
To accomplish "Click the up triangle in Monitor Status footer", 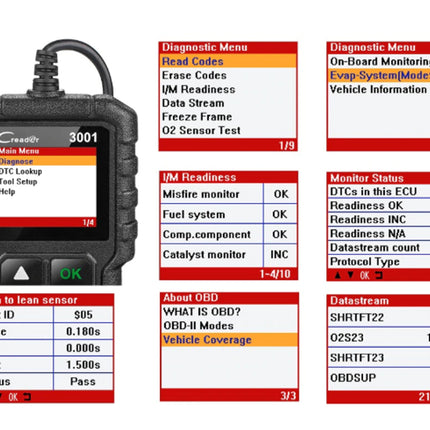I will click(338, 275).
